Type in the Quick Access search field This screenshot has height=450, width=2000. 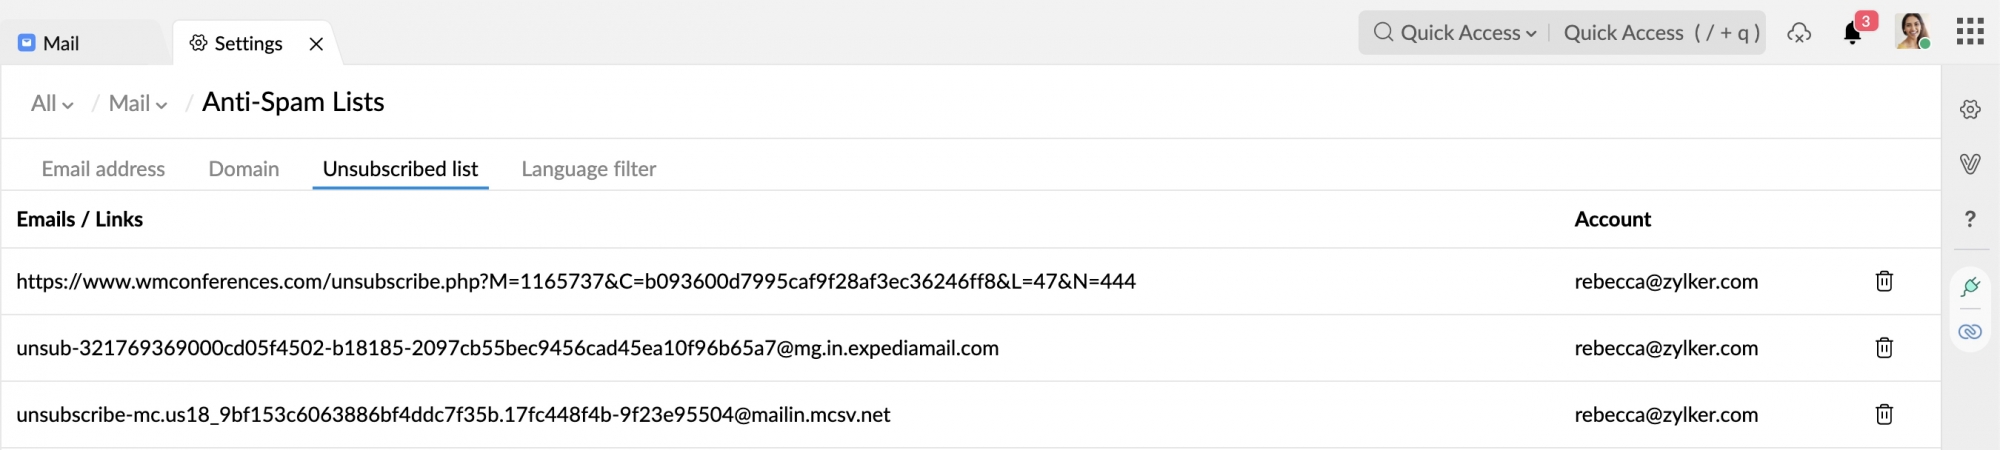[1660, 33]
